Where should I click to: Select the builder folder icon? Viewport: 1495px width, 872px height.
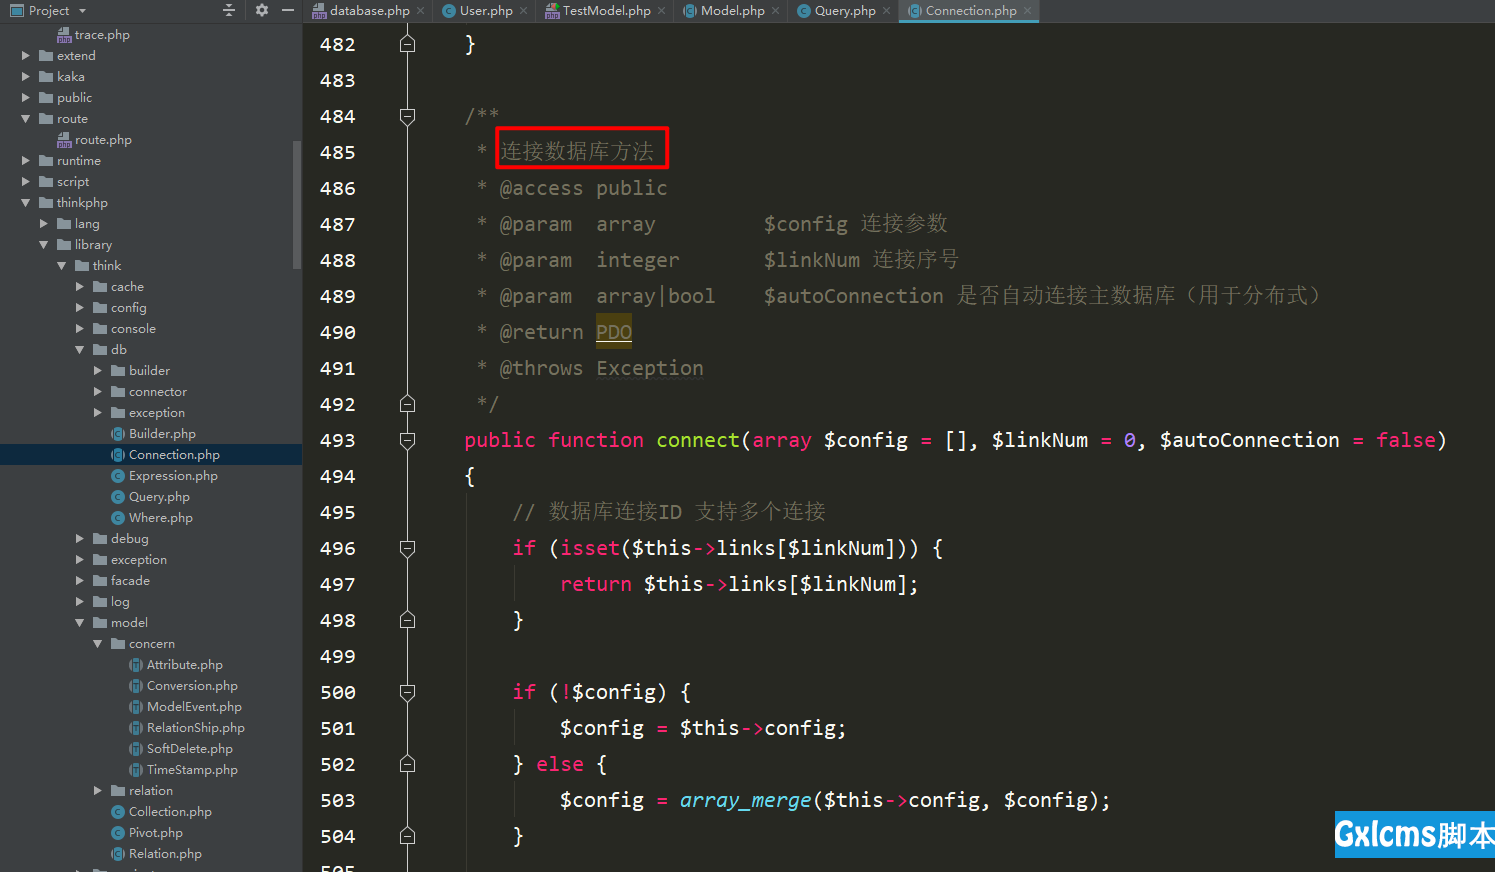point(118,371)
